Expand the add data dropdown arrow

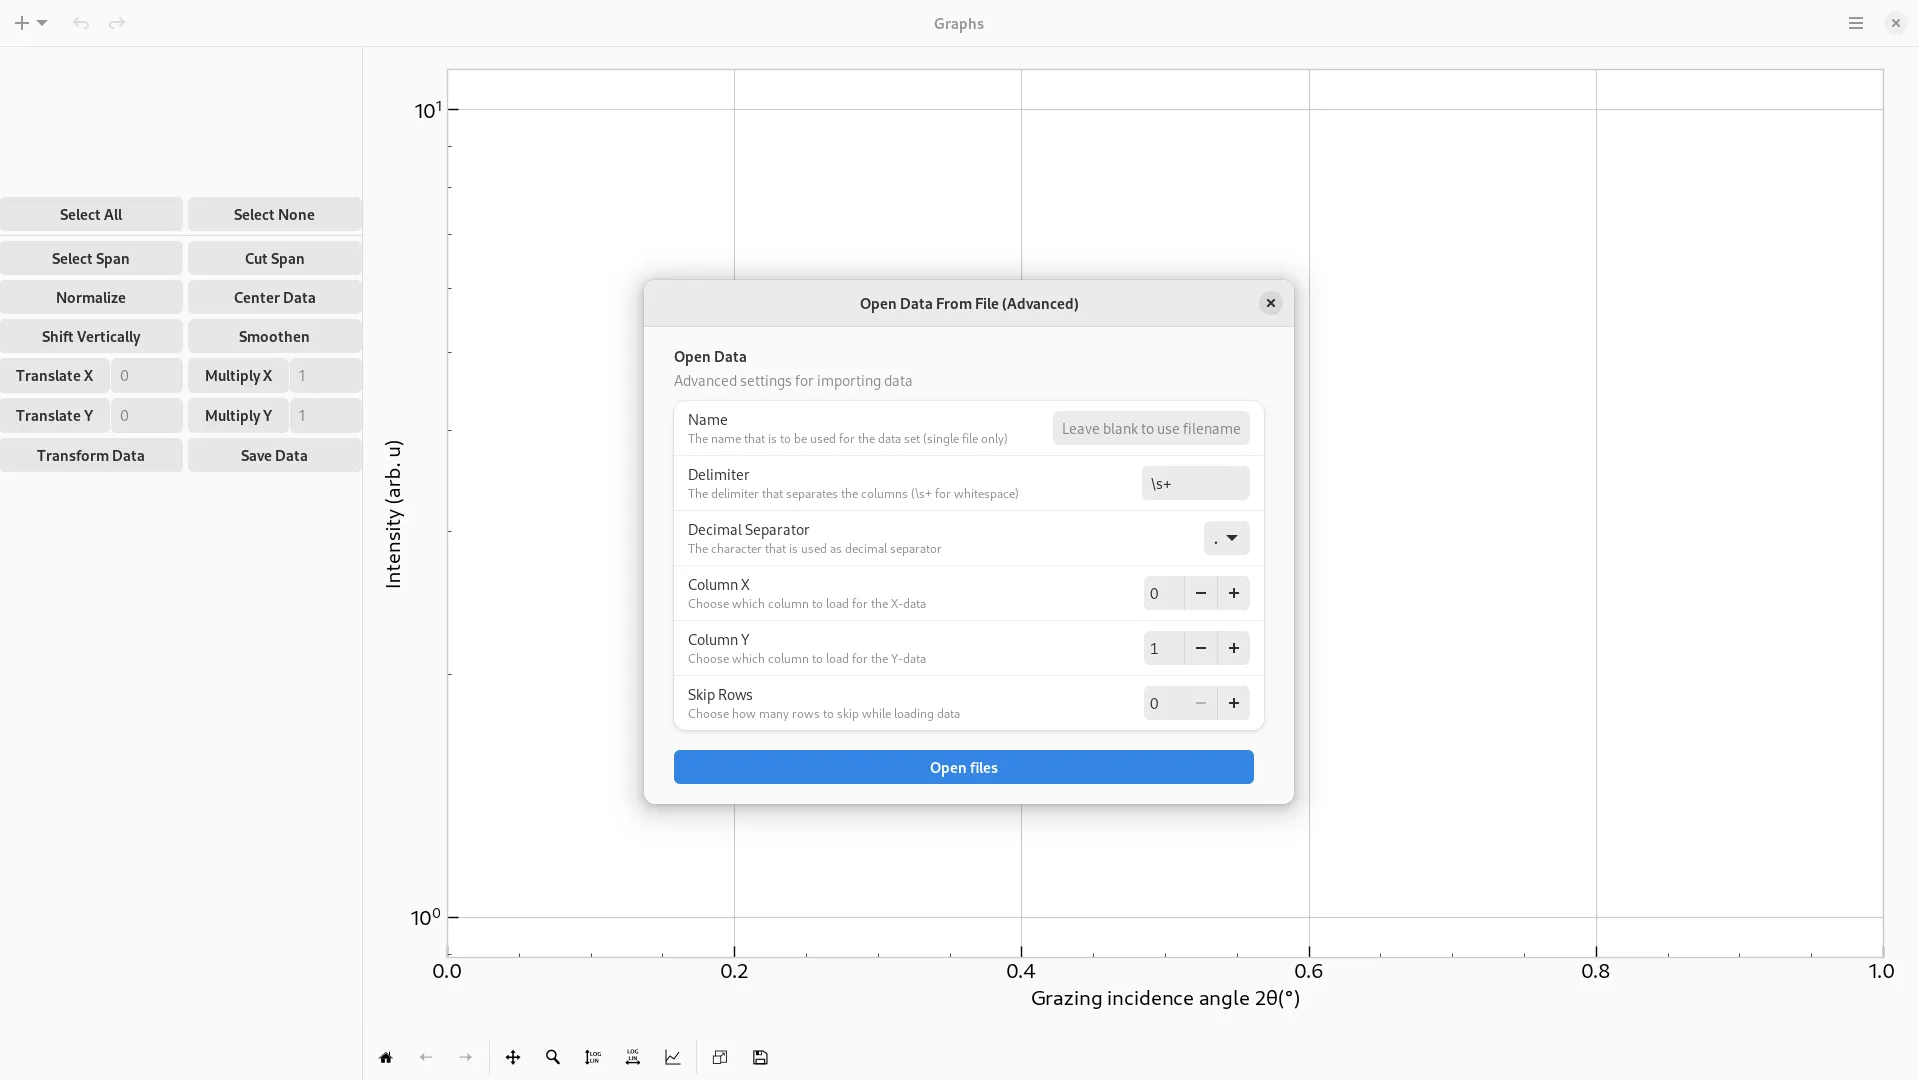tap(42, 23)
